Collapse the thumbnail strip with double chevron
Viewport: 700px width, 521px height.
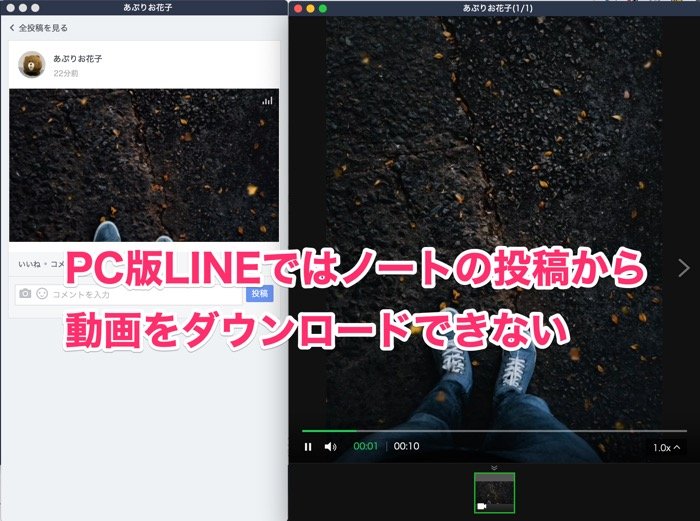[494, 466]
